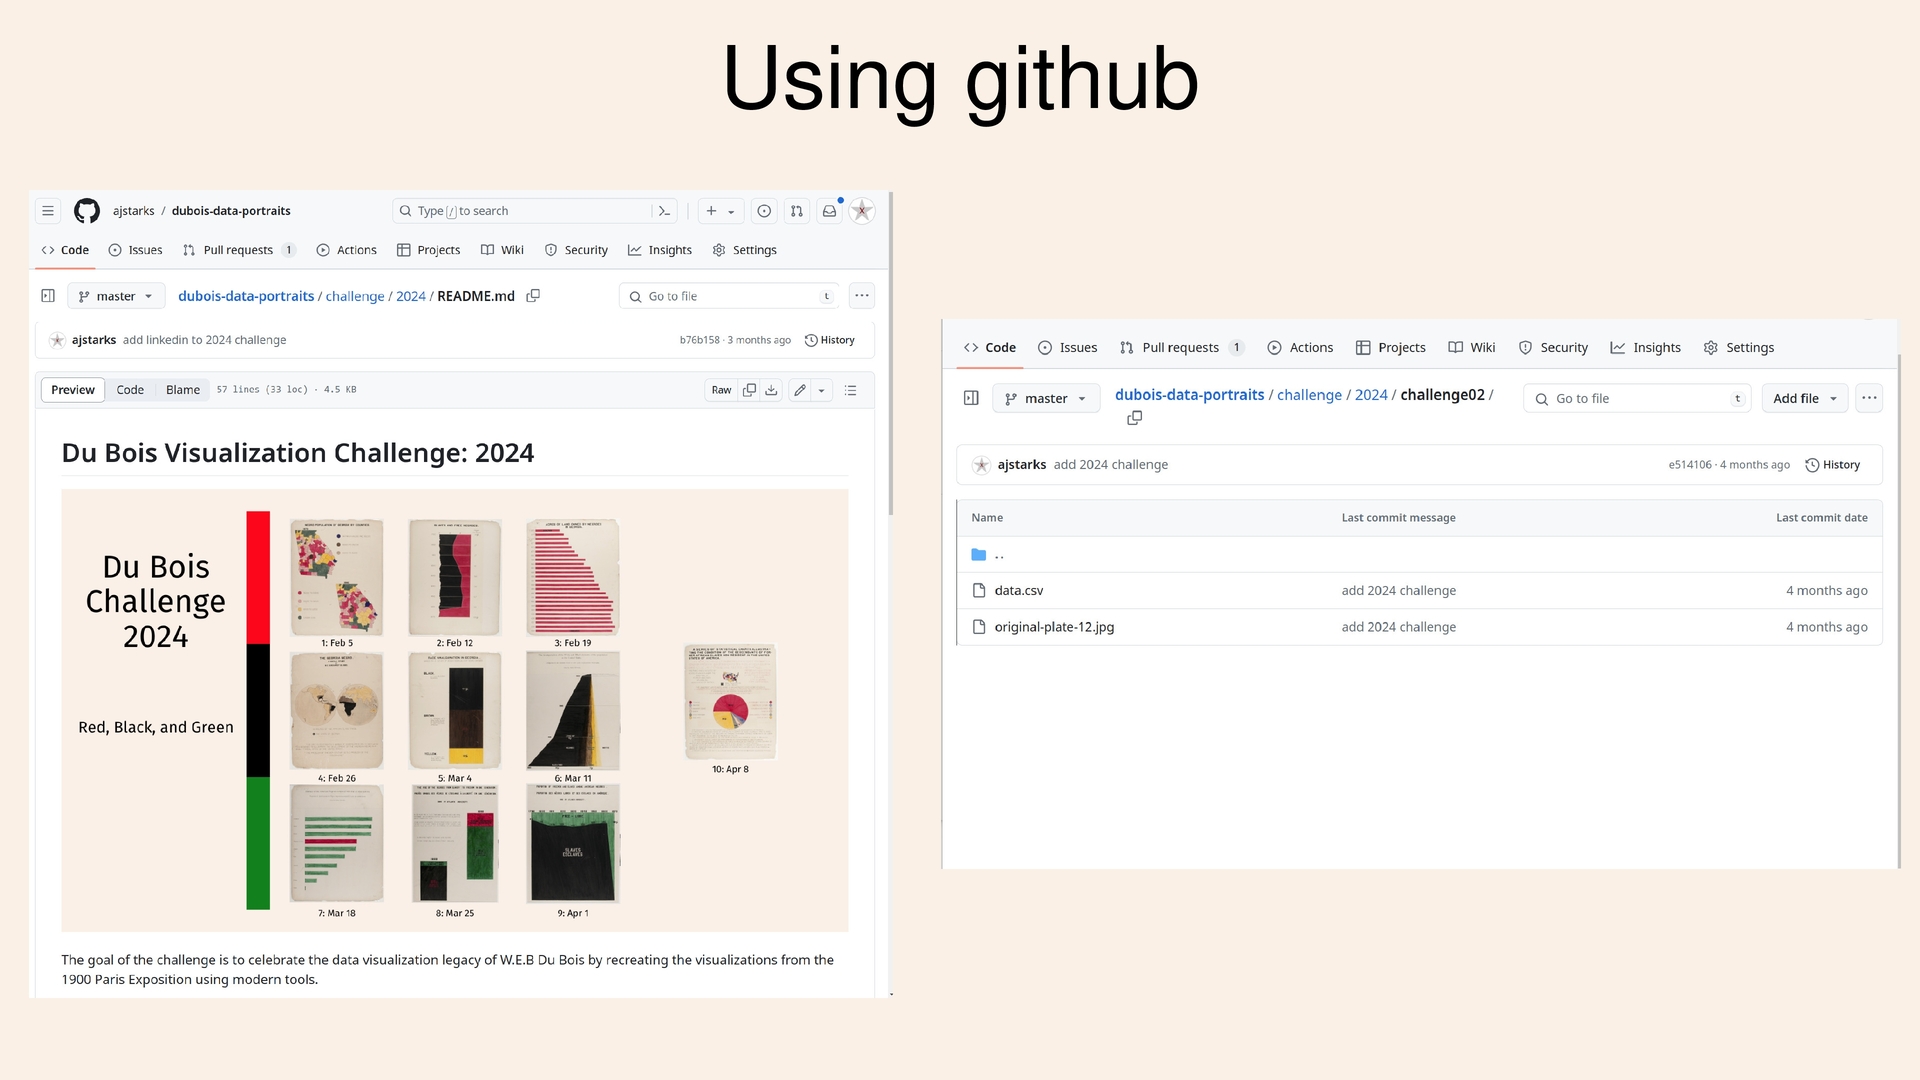This screenshot has width=1920, height=1080.
Task: Select the Blame view toggle
Action: [183, 390]
